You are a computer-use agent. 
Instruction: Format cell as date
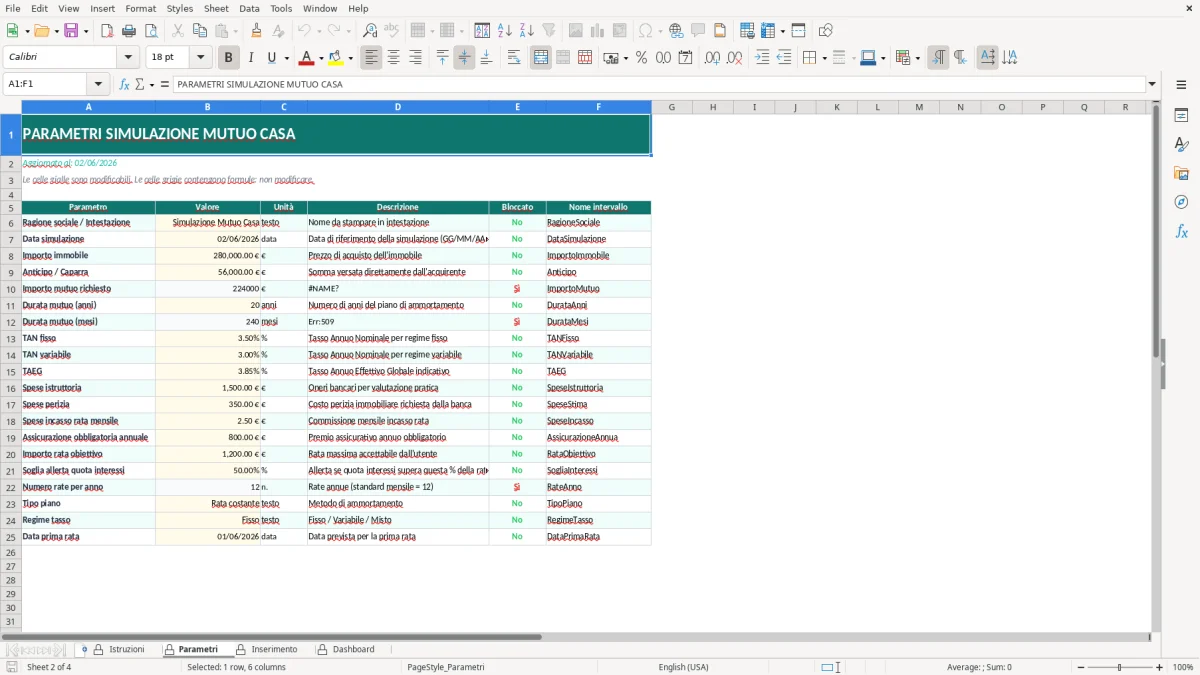point(685,58)
